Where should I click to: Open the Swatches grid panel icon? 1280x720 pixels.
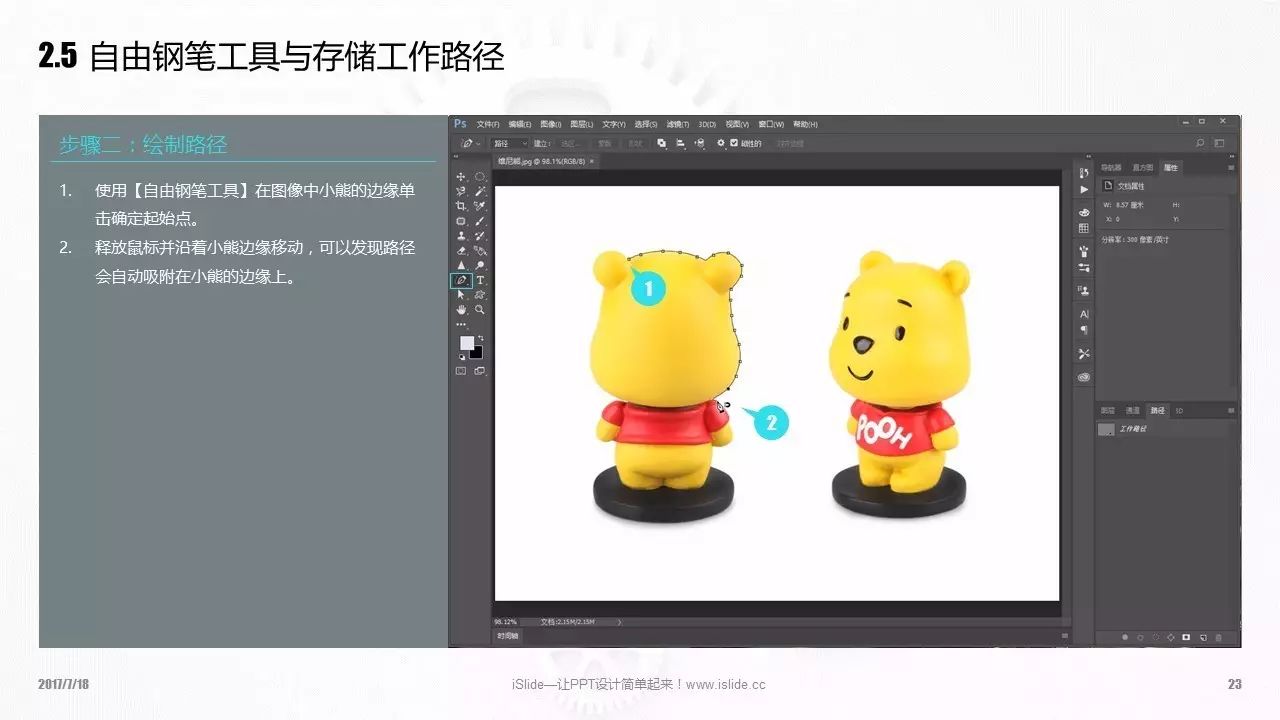point(1084,228)
